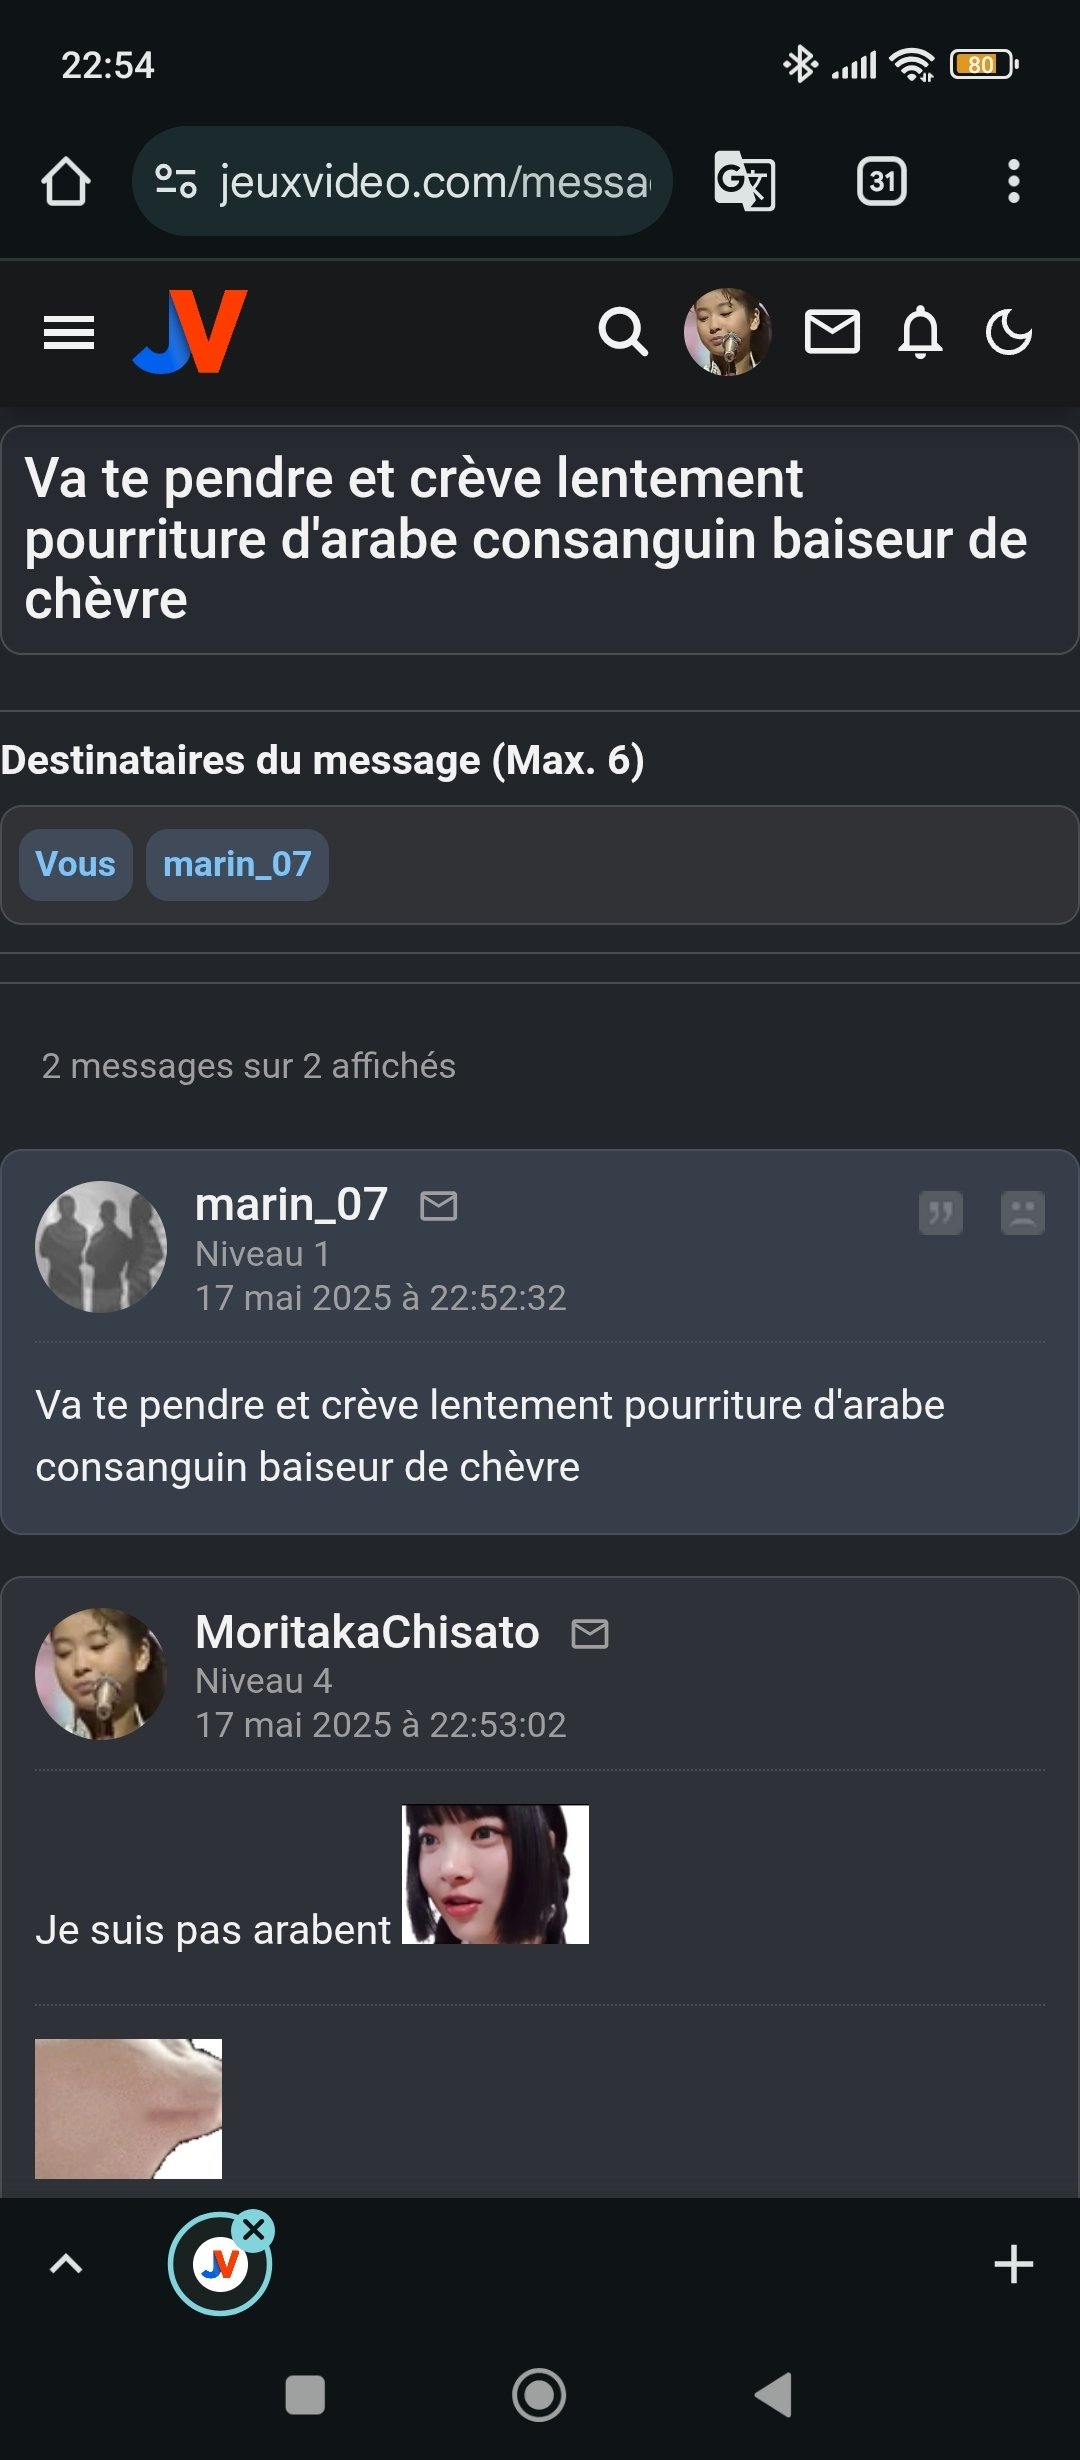This screenshot has width=1080, height=2460.
Task: Report marin_07's message with sad face icon
Action: (1023, 1213)
